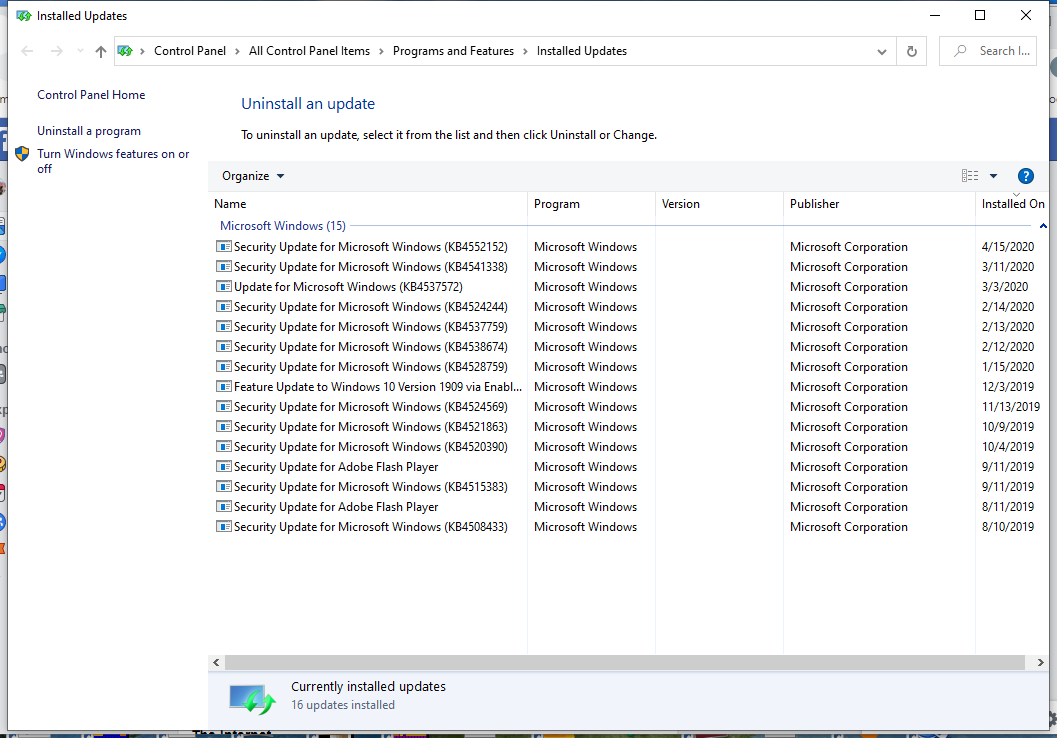
Task: Open the address bar history dropdown
Action: click(881, 52)
